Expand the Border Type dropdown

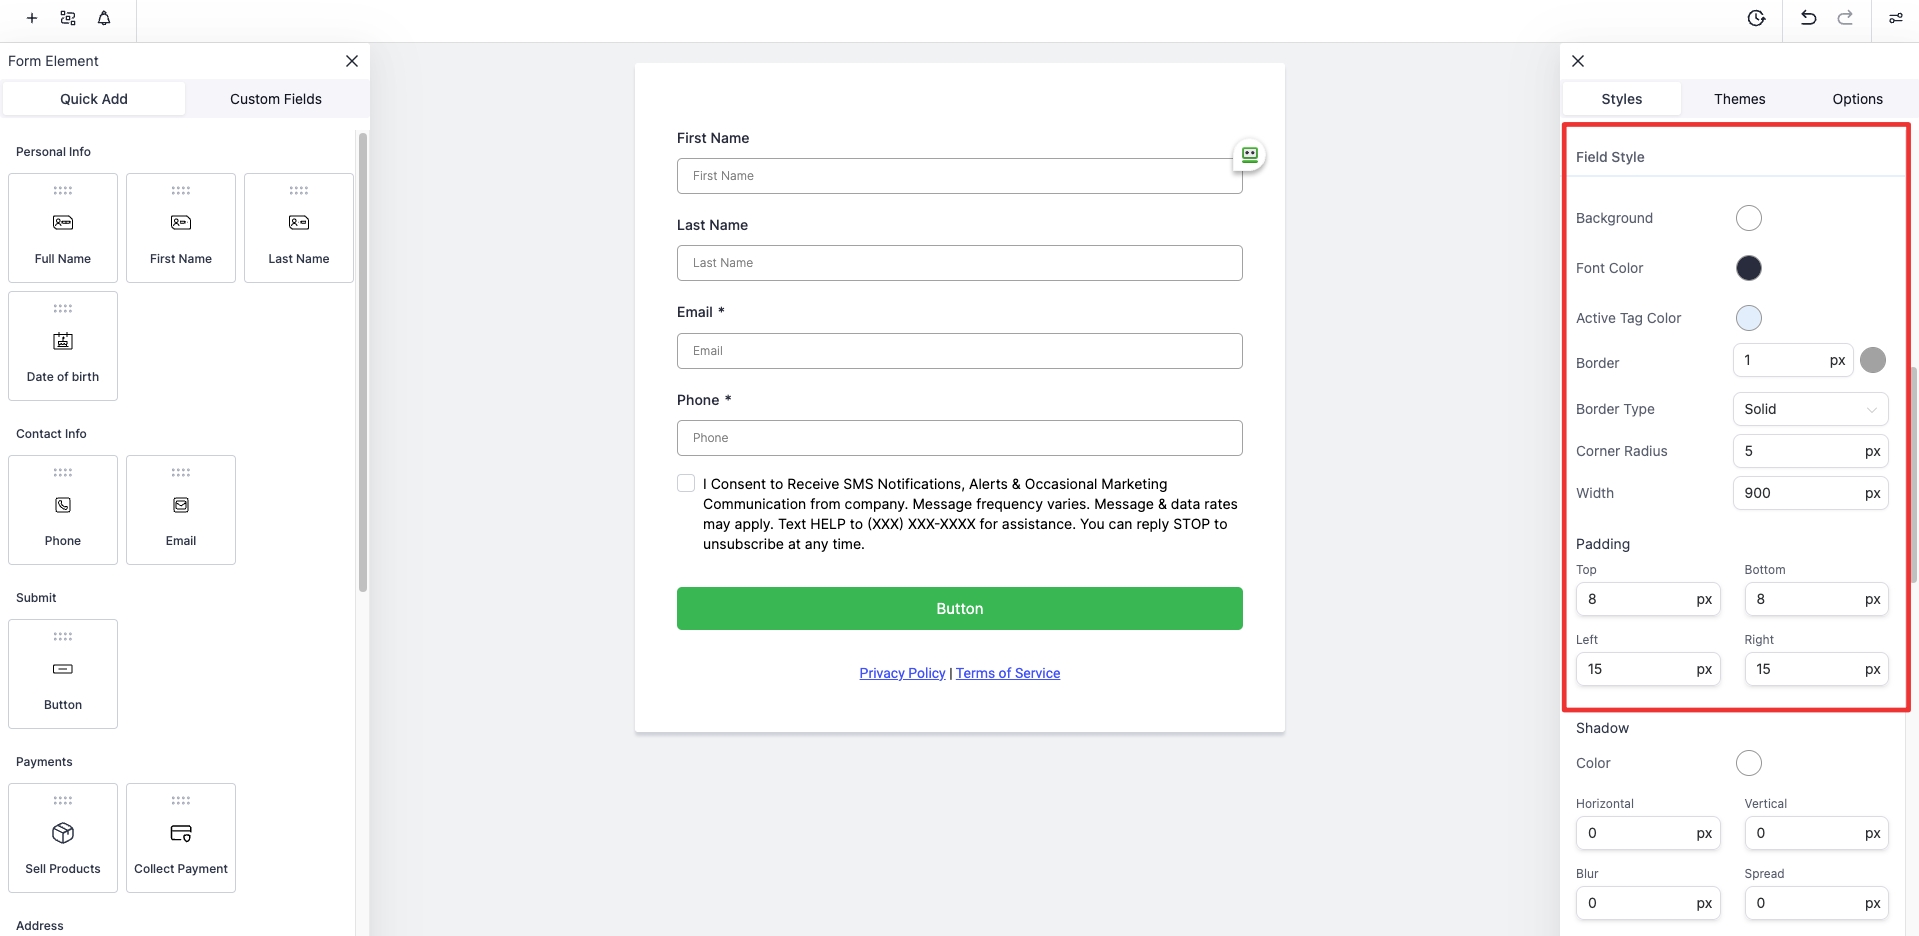tap(1810, 409)
